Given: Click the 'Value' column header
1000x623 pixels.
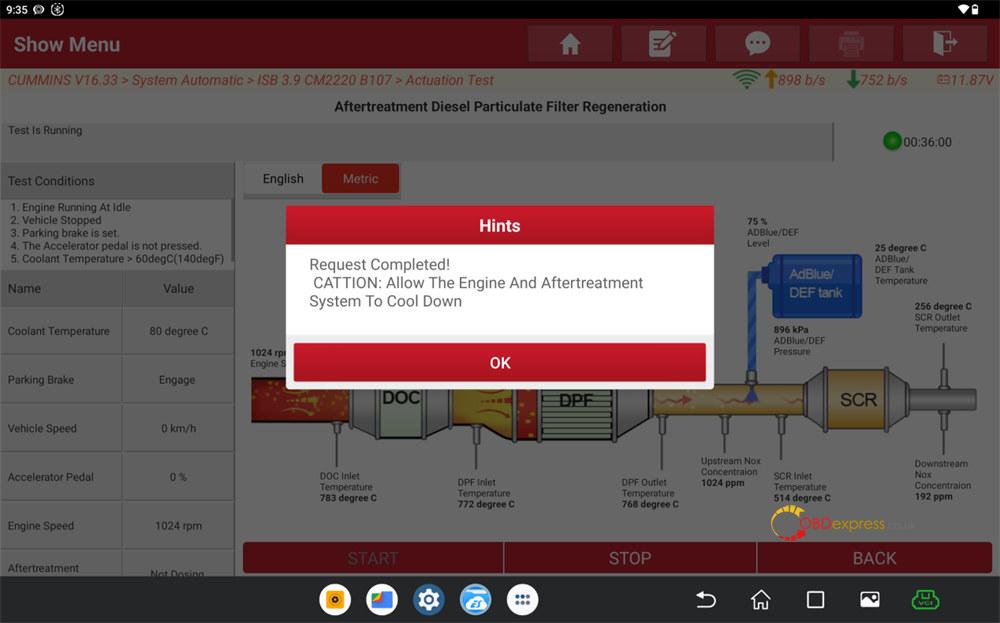Looking at the screenshot, I should [179, 288].
